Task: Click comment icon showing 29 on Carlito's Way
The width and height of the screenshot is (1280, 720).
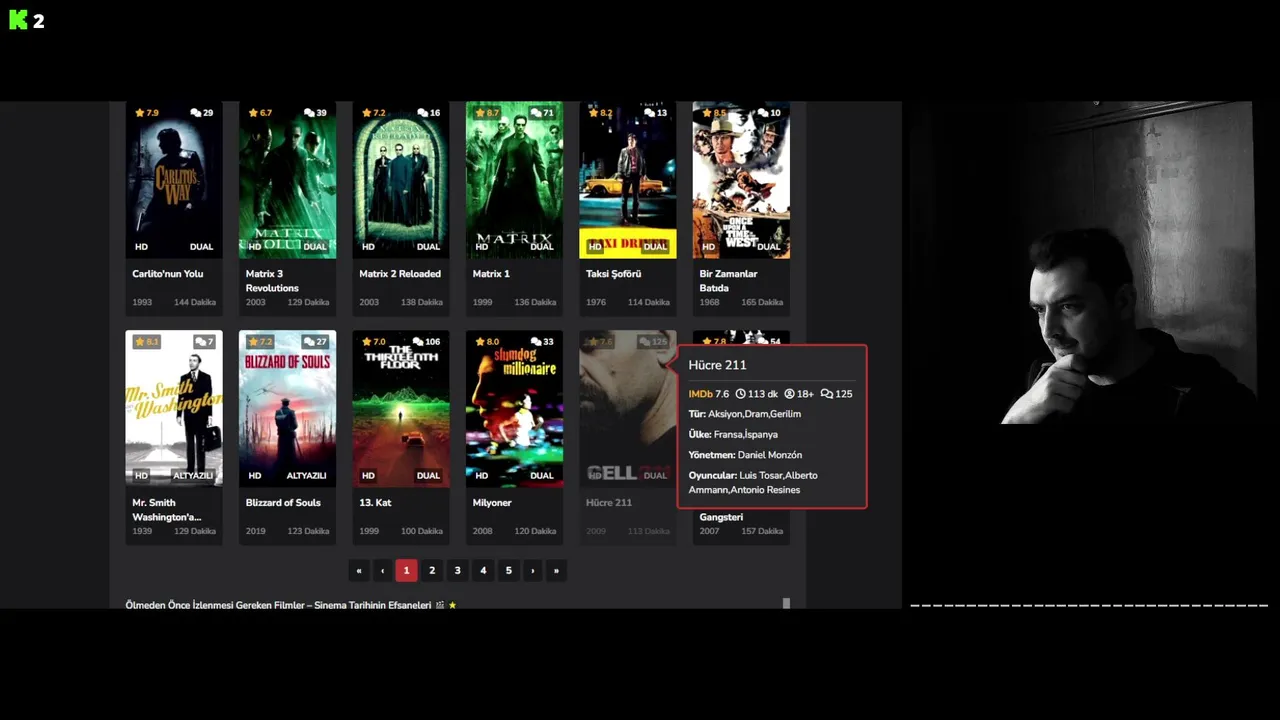Action: 202,113
